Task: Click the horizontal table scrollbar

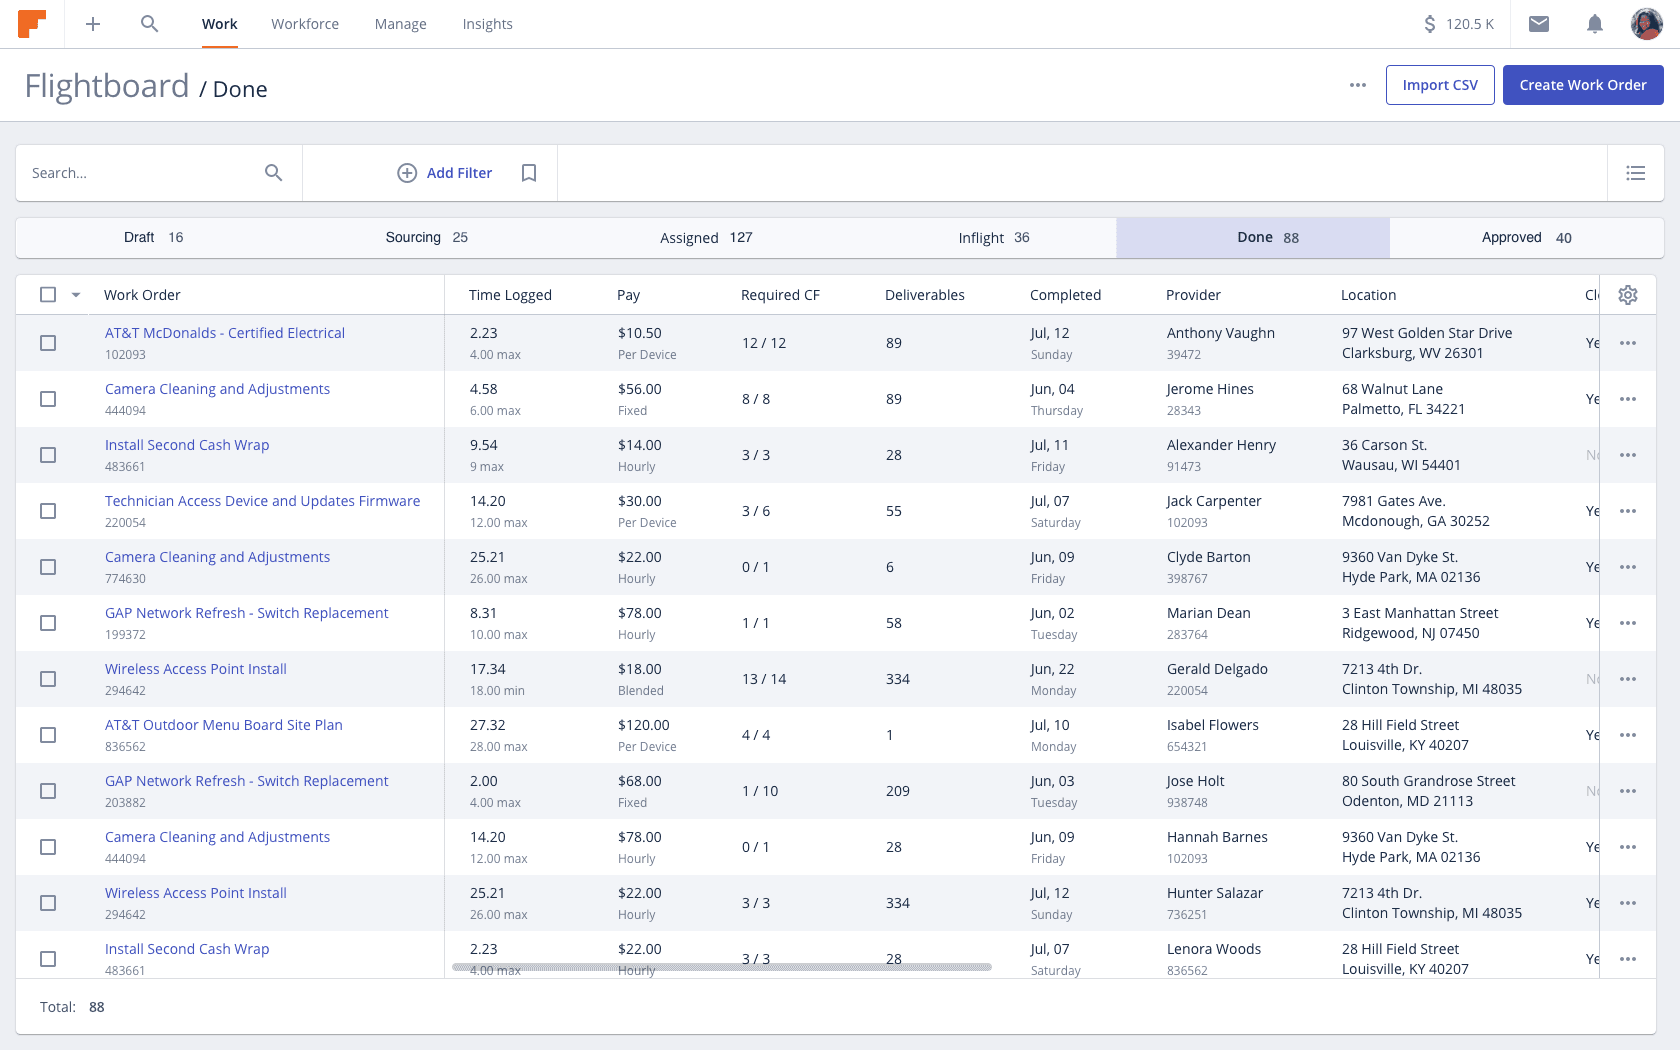Action: (x=721, y=967)
